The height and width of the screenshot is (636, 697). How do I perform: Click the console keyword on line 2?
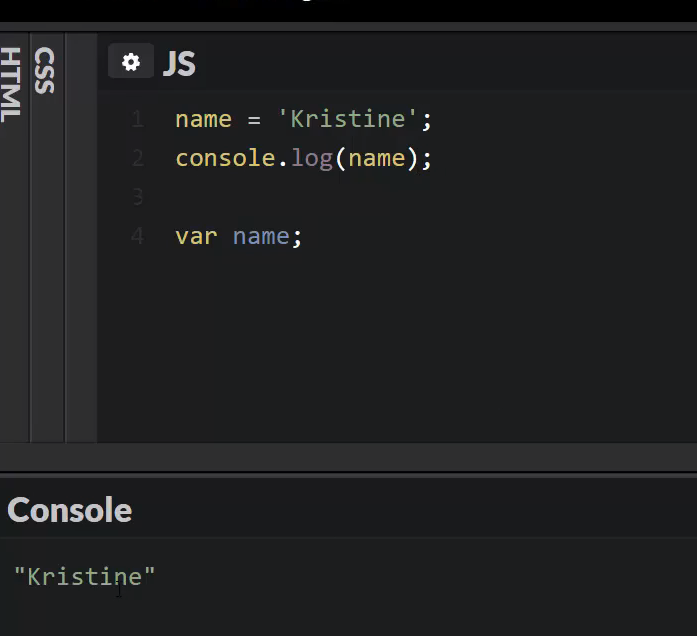click(225, 158)
